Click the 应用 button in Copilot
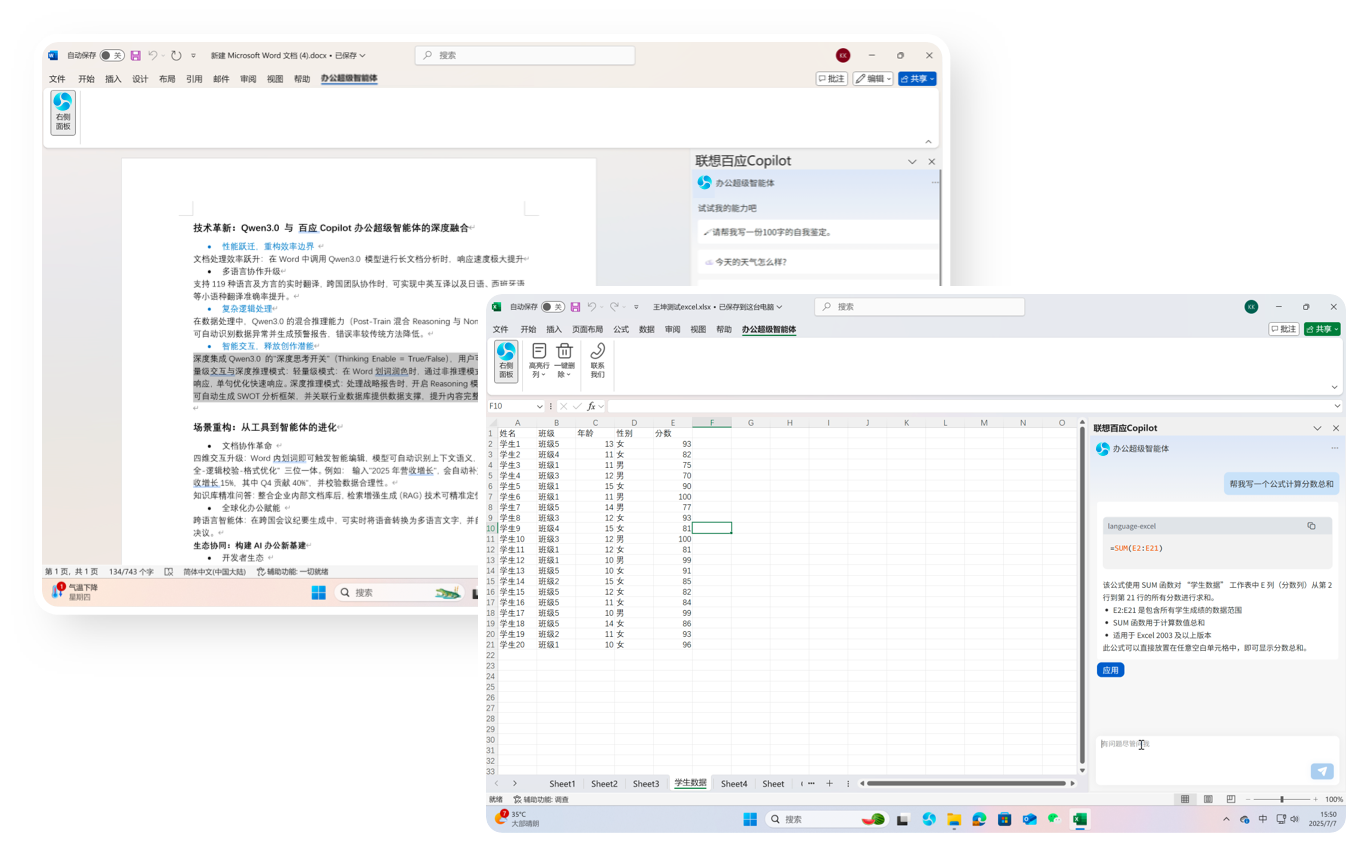Image resolution: width=1354 pixels, height=842 pixels. (1110, 670)
